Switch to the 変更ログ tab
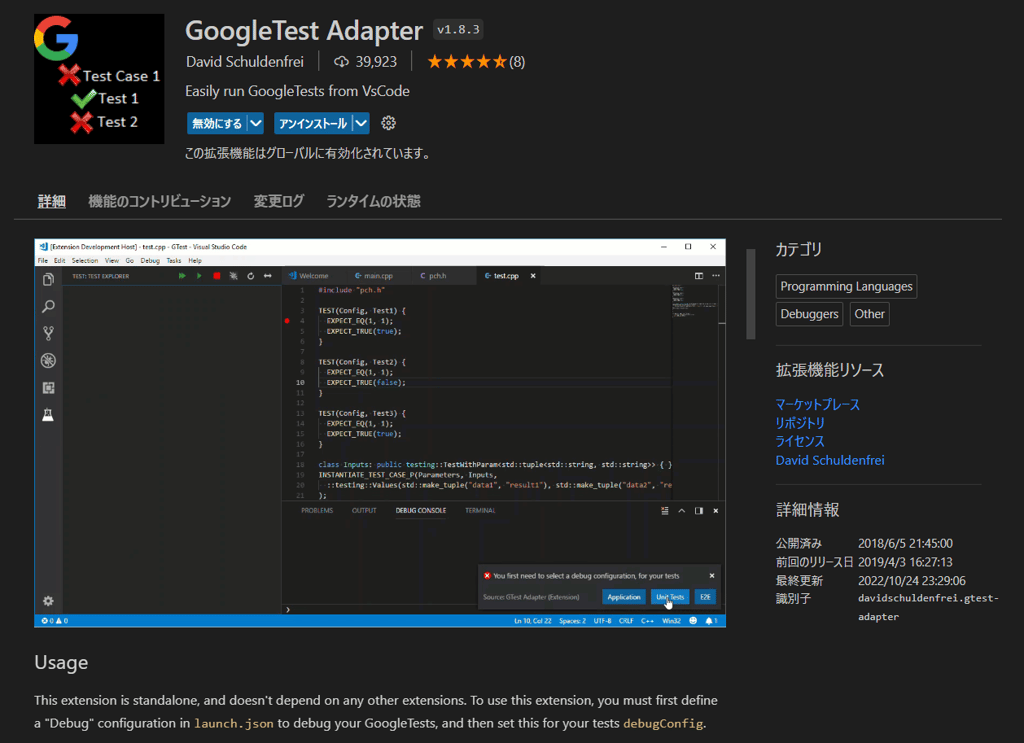This screenshot has width=1024, height=743. [x=278, y=200]
